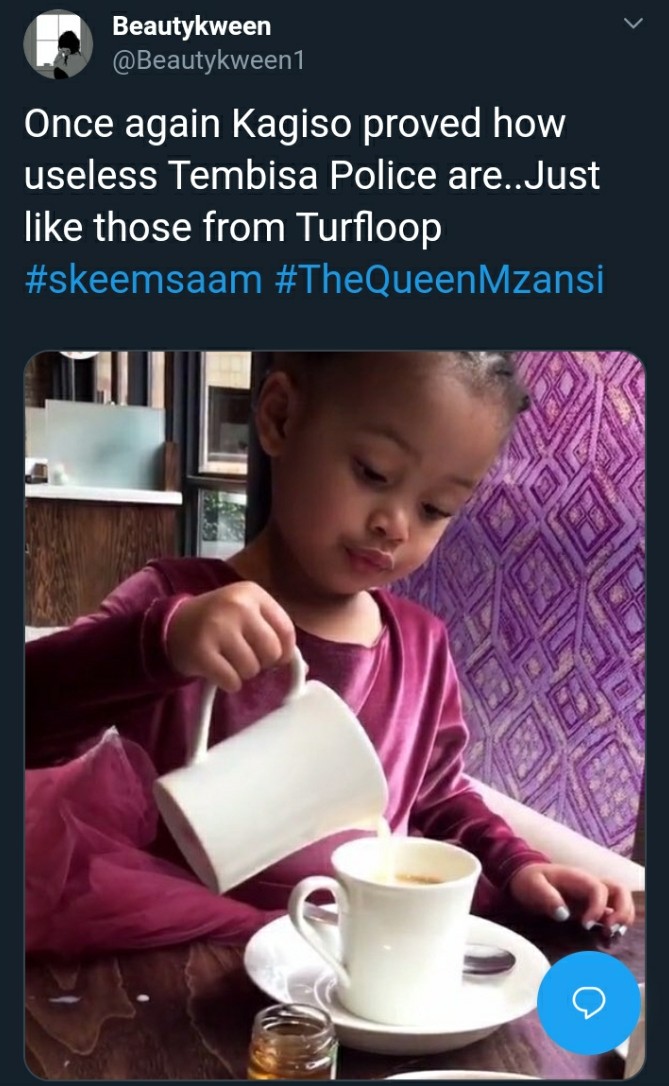The height and width of the screenshot is (1086, 669).
Task: Click the tweet text mentioning Tembisa Police
Action: tap(312, 176)
